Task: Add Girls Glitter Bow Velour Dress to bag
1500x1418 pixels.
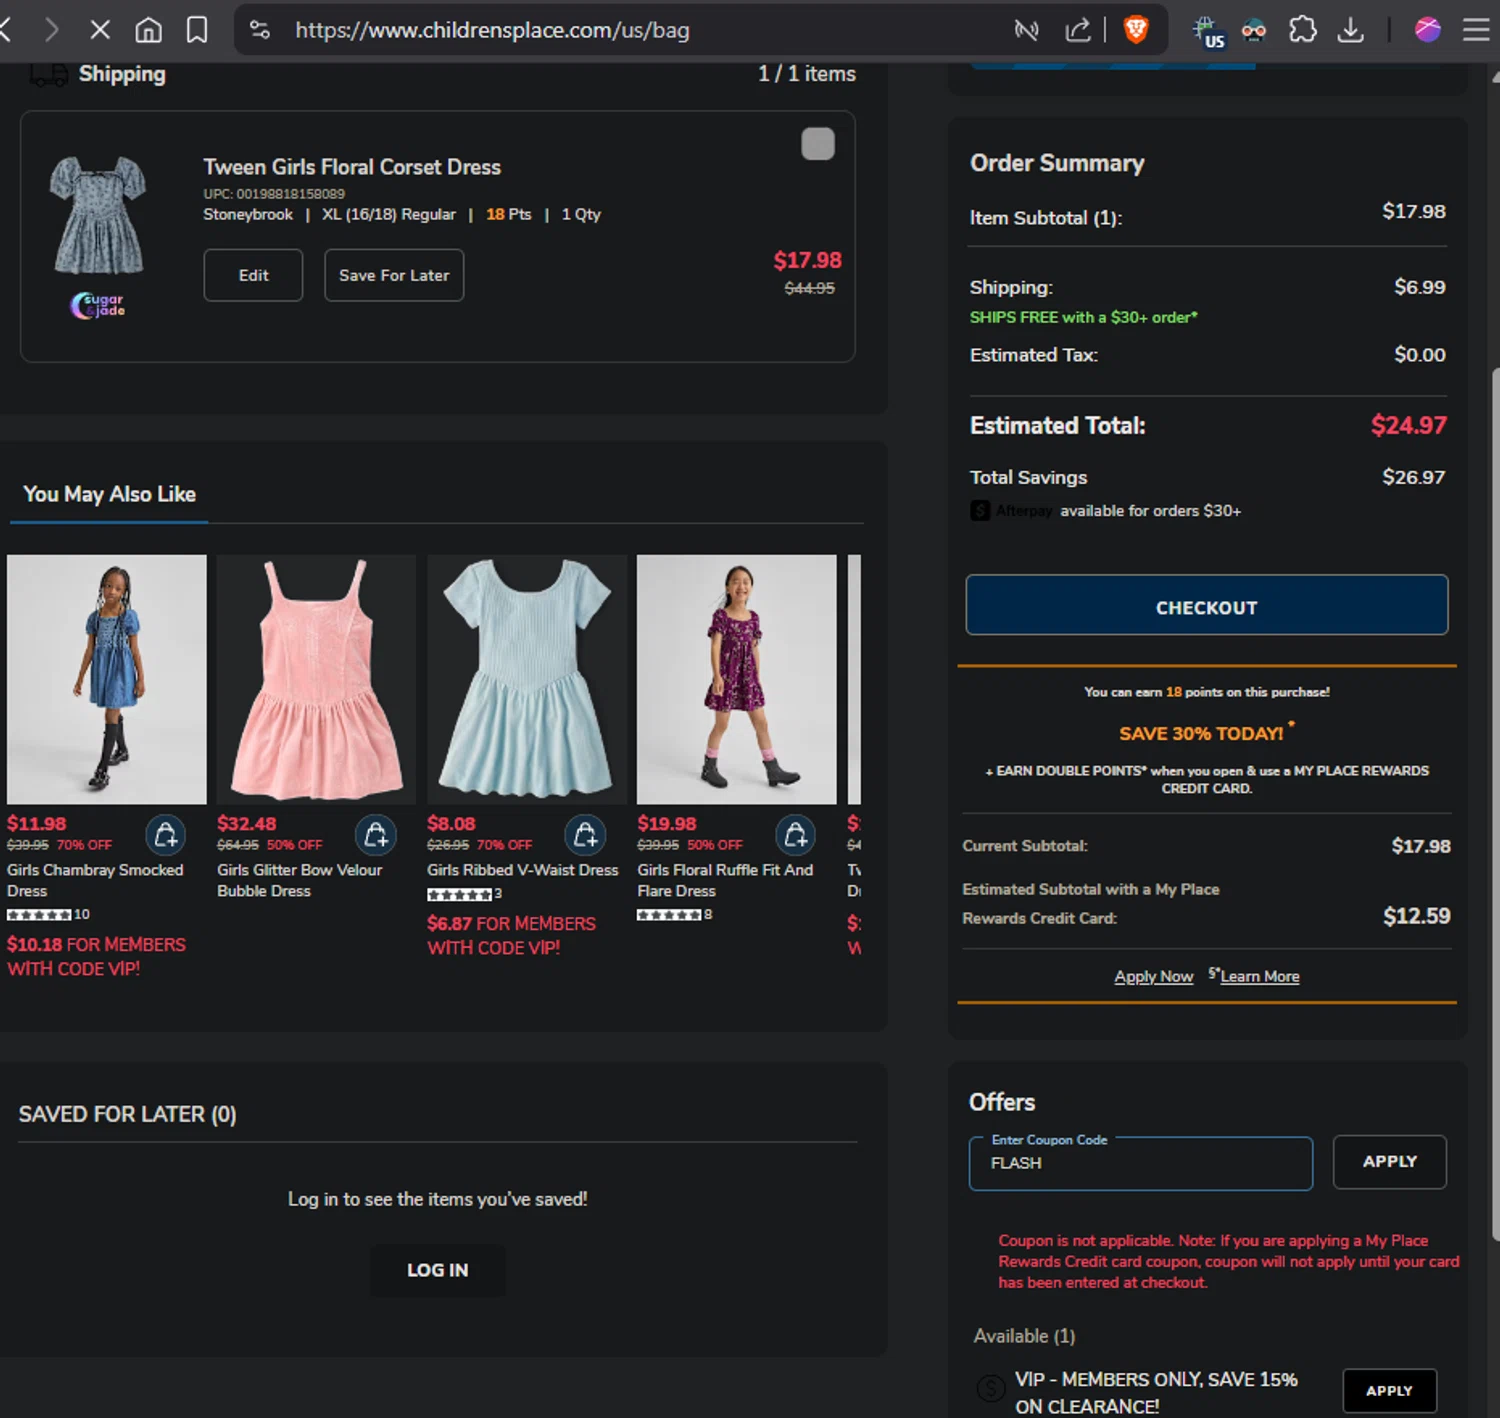Action: (x=376, y=835)
